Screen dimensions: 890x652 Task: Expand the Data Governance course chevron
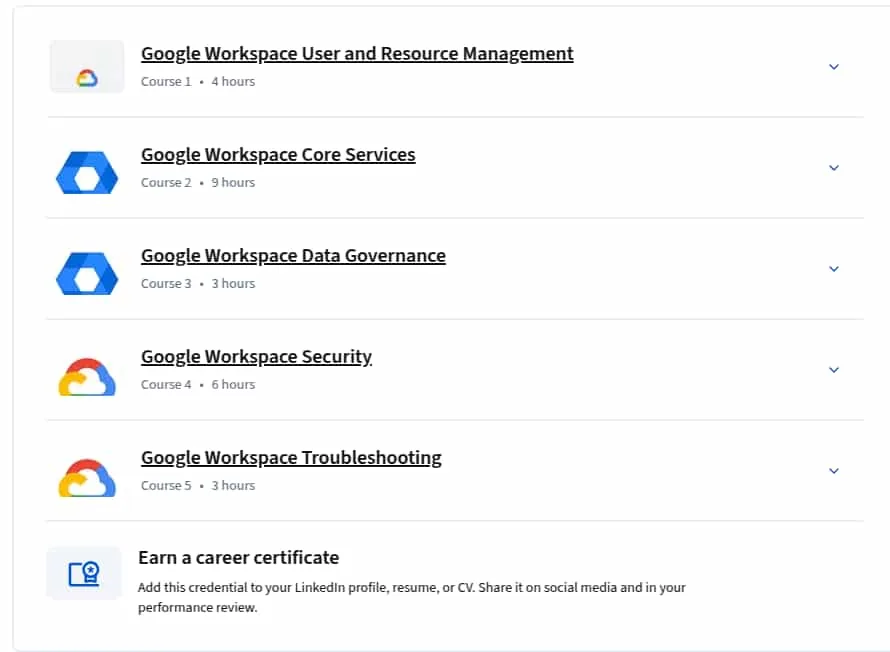(x=834, y=269)
